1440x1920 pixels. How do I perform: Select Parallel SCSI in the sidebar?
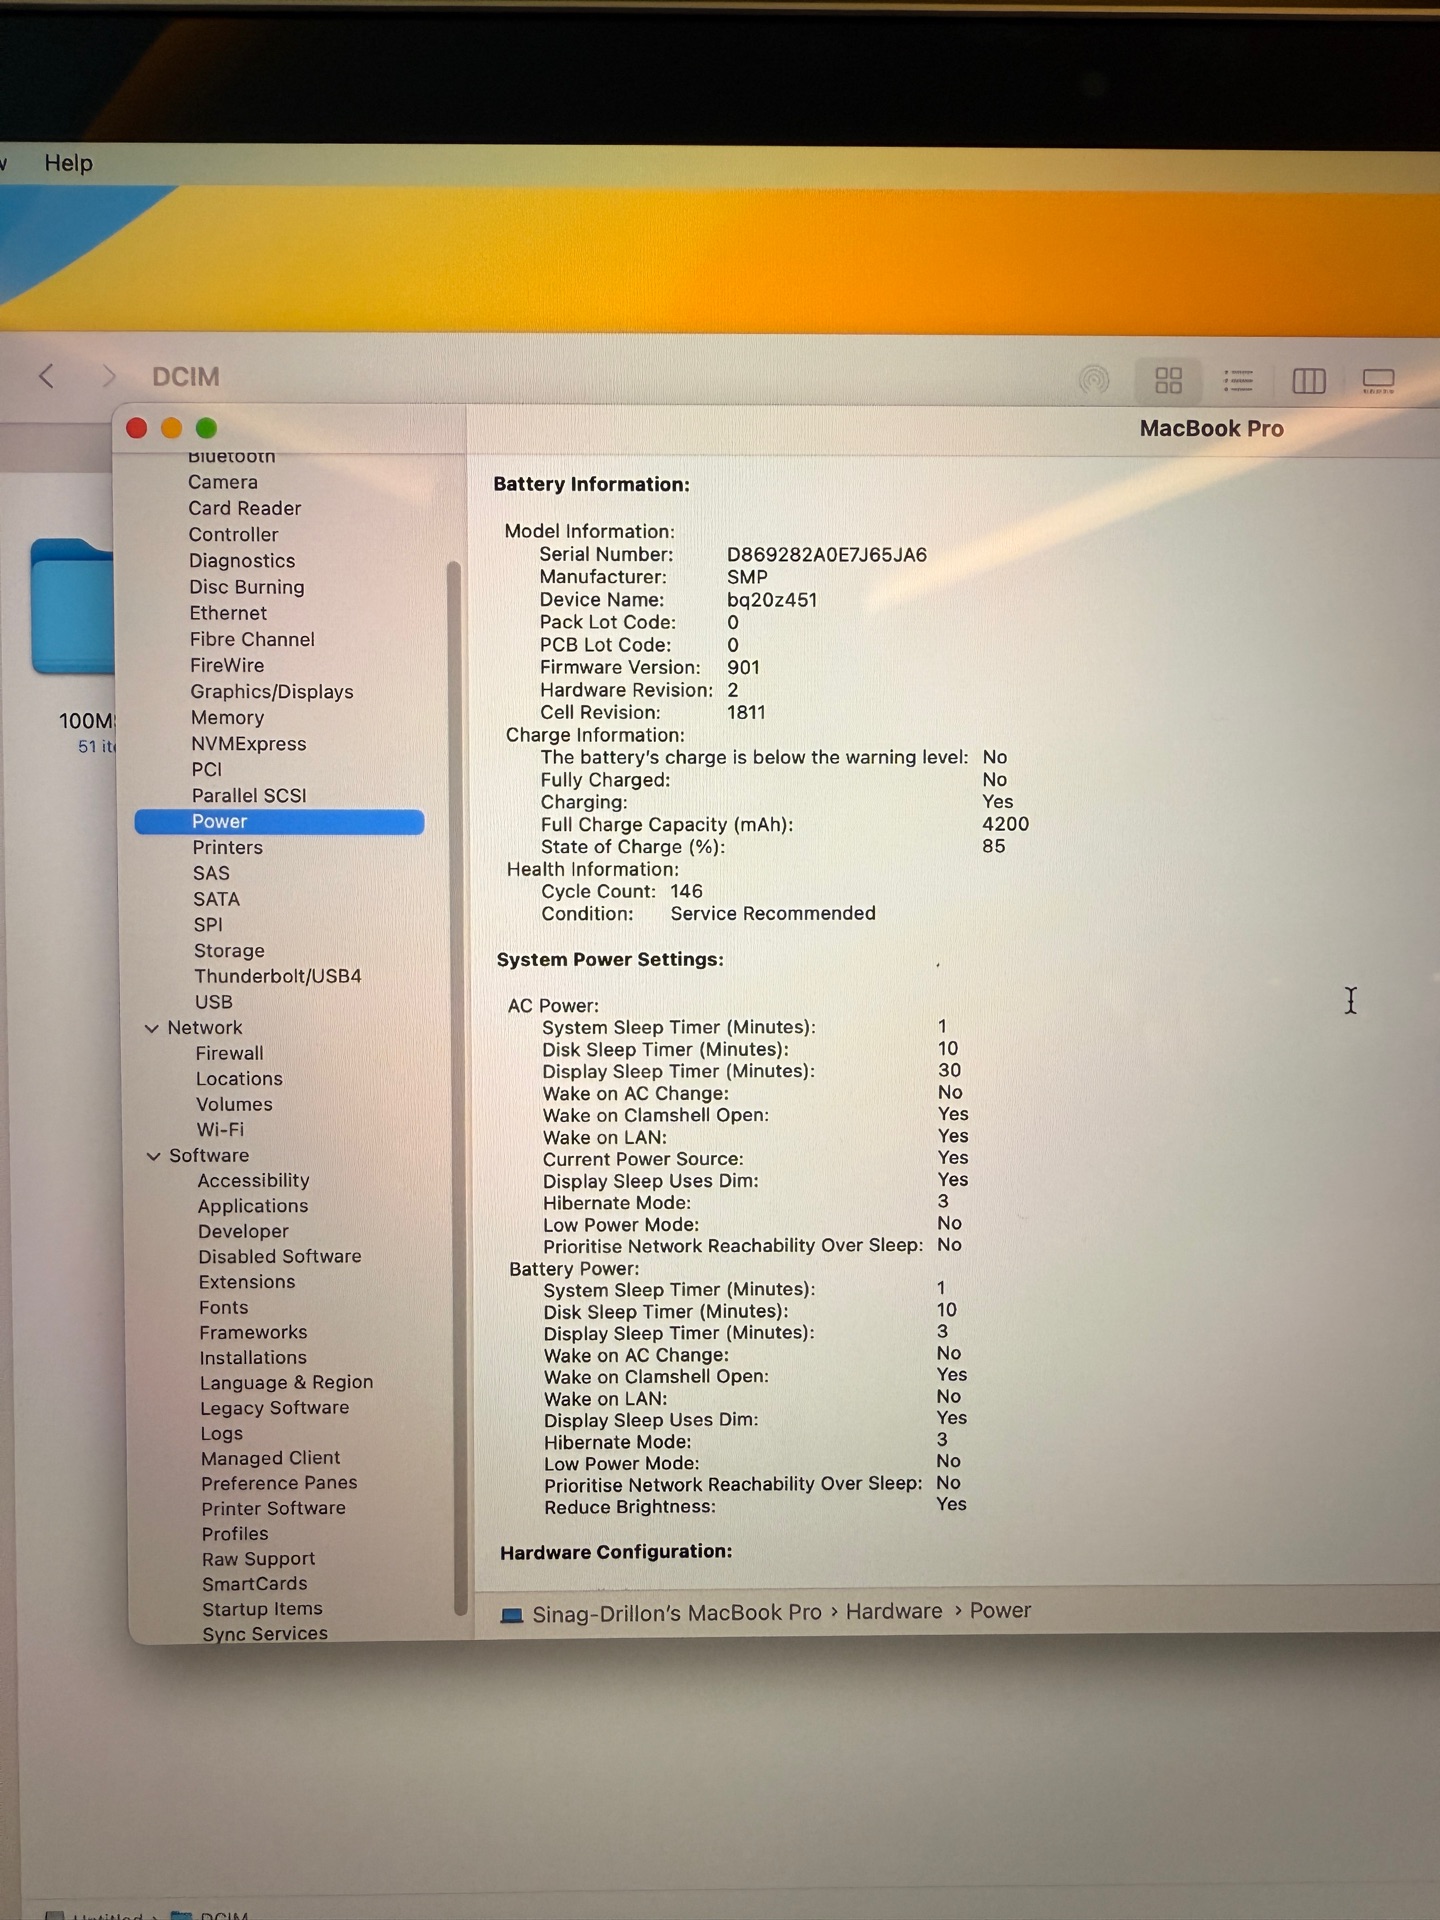click(249, 796)
